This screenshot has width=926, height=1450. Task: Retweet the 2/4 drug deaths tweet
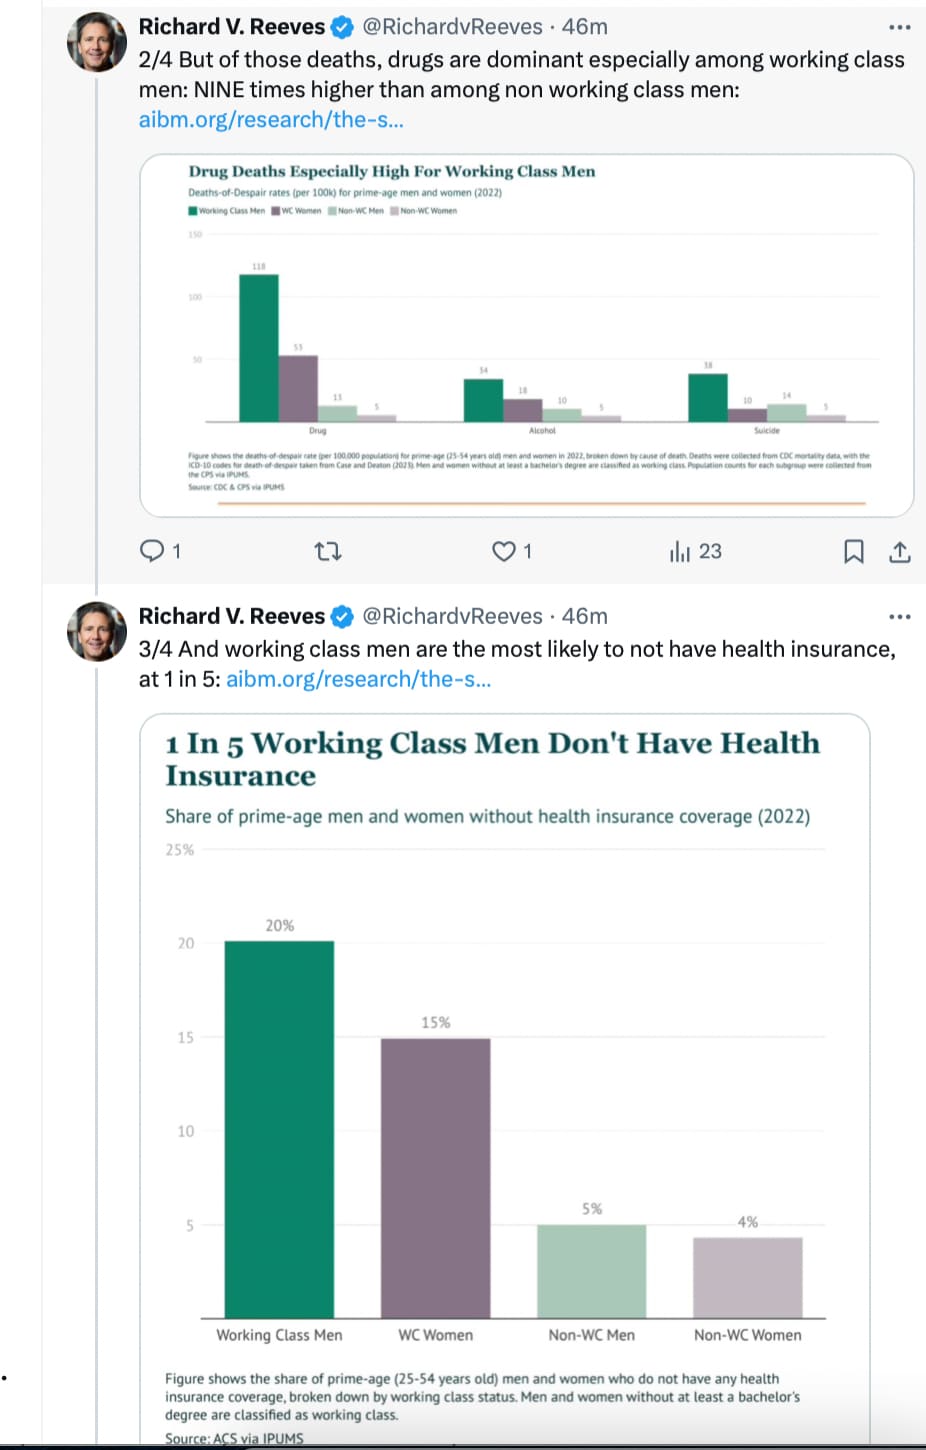click(328, 551)
